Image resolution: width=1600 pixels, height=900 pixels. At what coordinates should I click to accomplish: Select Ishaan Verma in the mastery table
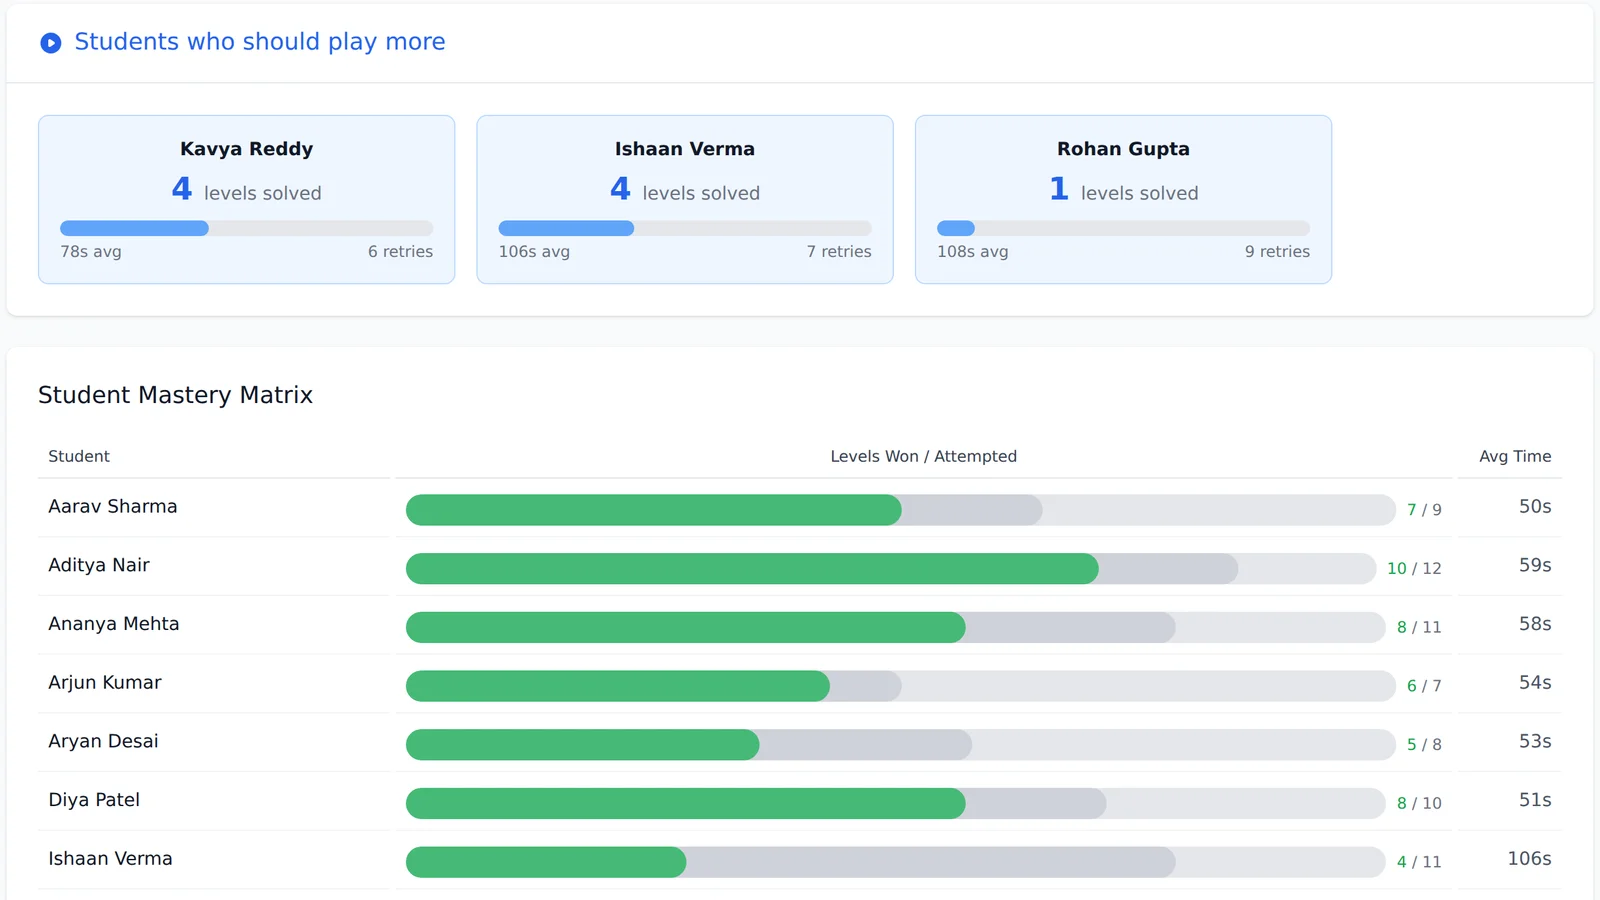tap(110, 858)
